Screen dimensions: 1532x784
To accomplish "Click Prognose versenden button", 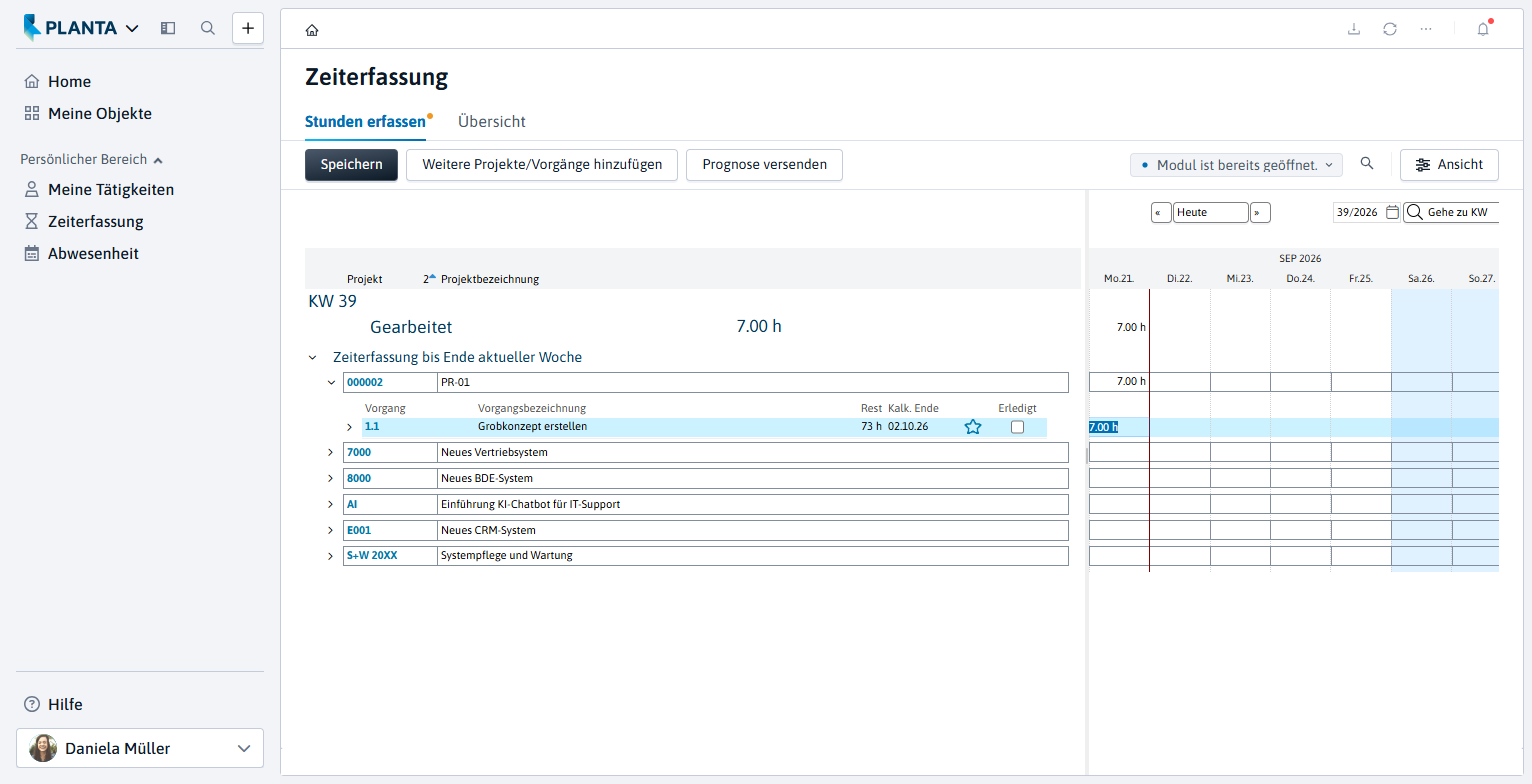I will tap(764, 165).
